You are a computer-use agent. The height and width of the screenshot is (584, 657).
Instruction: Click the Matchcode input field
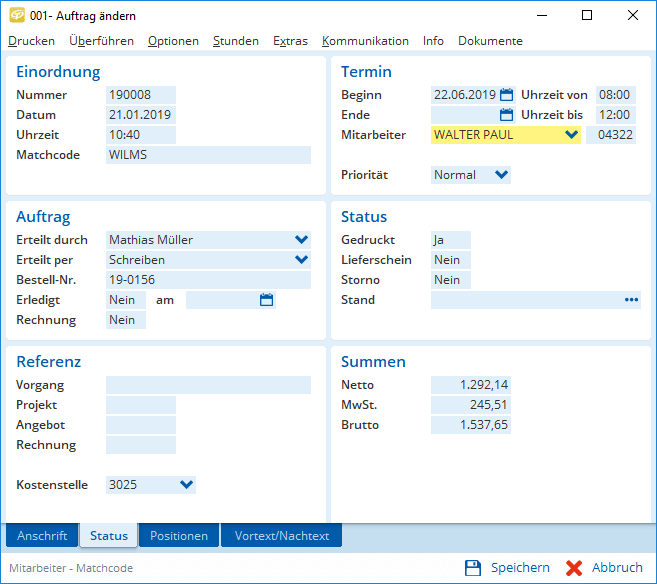208,155
